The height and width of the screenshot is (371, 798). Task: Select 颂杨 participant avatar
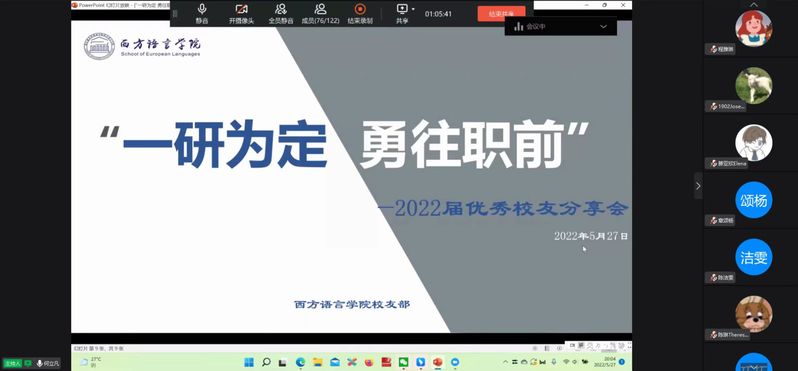(753, 201)
